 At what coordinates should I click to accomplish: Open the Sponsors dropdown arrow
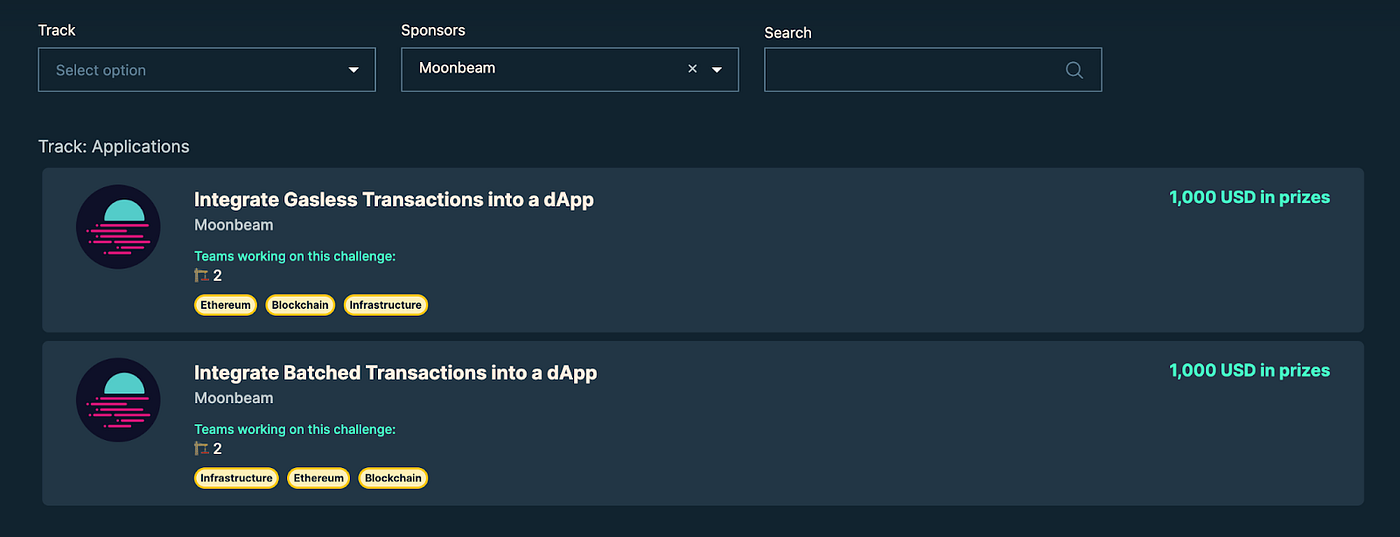[717, 70]
